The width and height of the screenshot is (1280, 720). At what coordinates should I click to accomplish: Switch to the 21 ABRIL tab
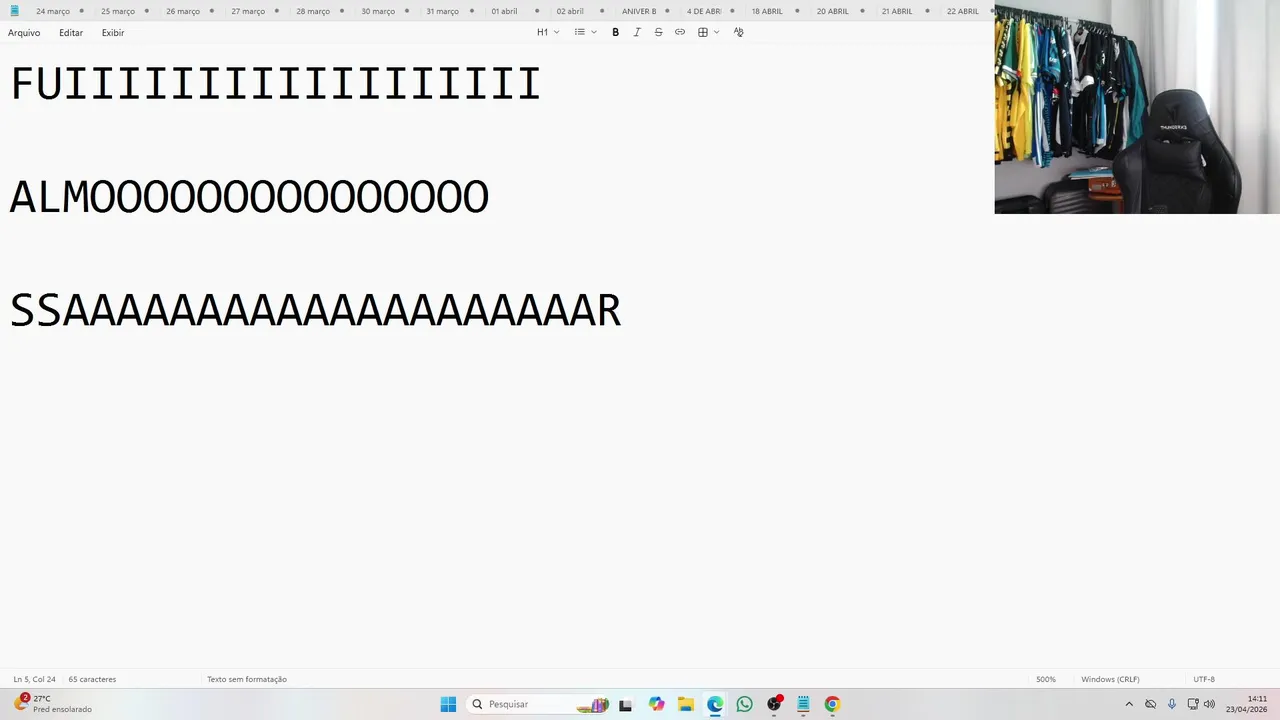pyautogui.click(x=897, y=11)
